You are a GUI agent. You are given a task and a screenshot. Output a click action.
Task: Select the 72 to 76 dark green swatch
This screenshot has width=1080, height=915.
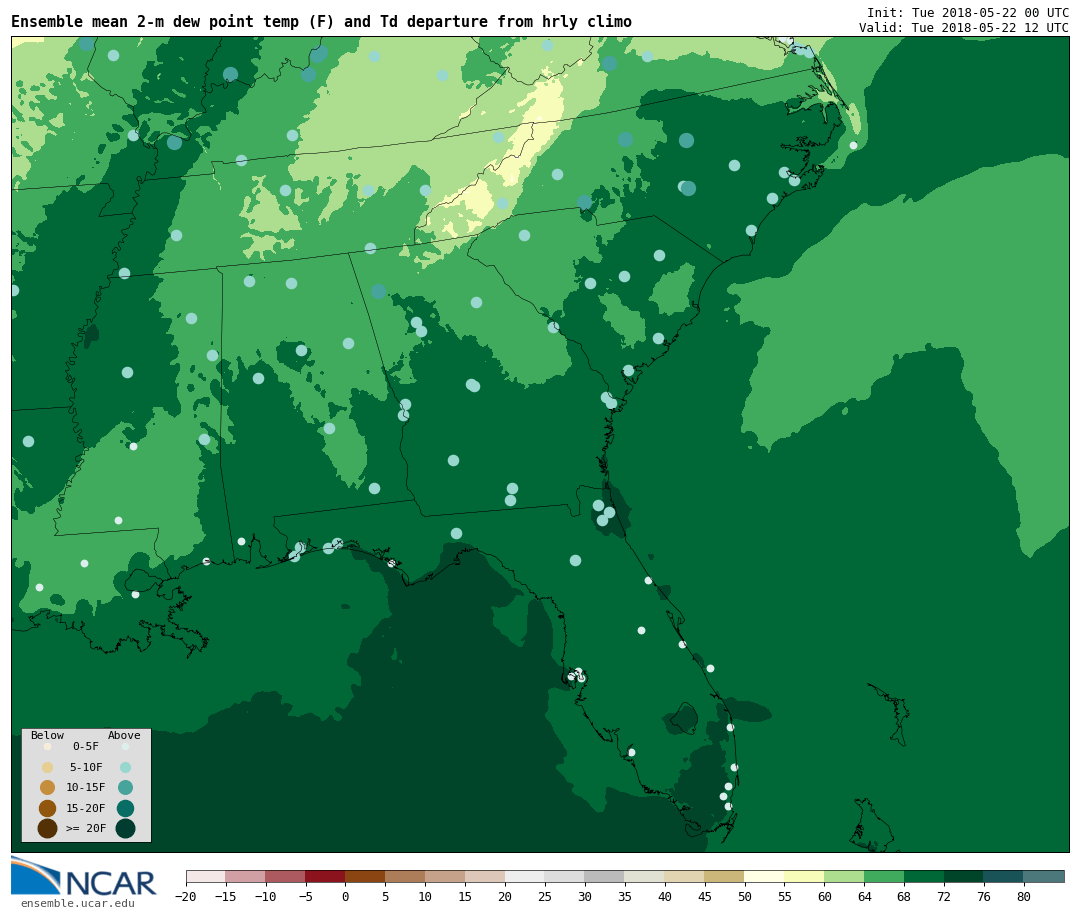pyautogui.click(x=964, y=876)
